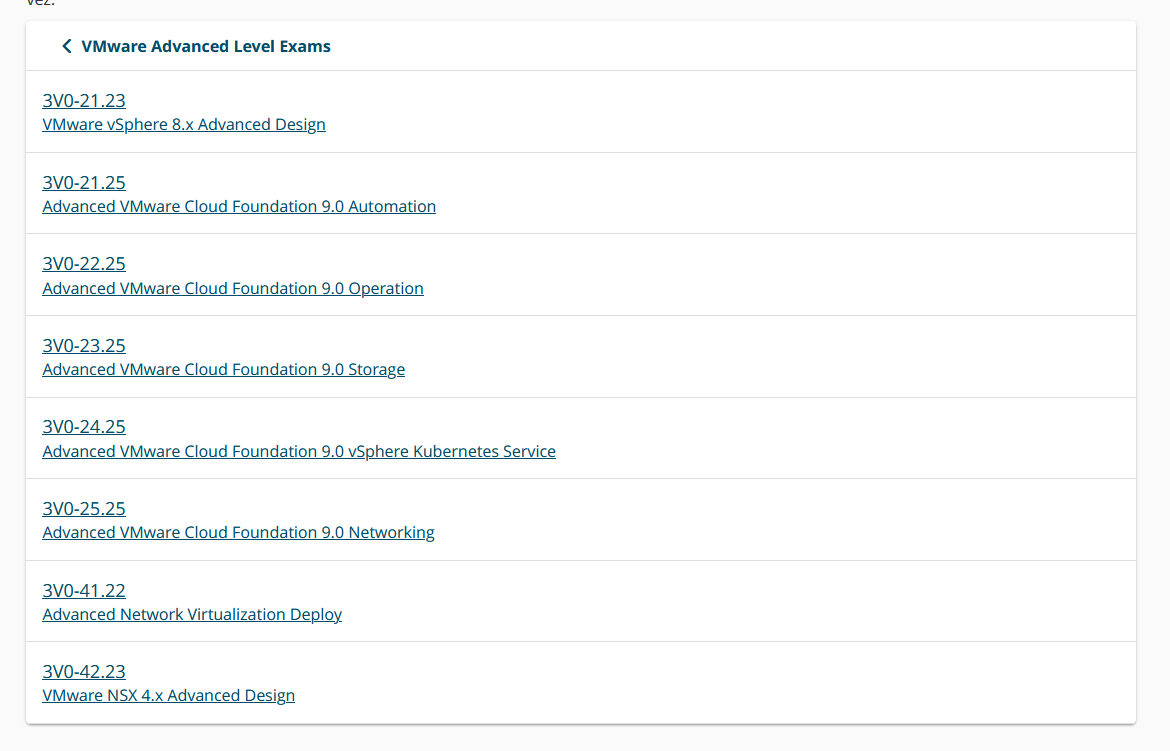This screenshot has height=751, width=1170.
Task: Click the back chevron icon
Action: coord(66,46)
